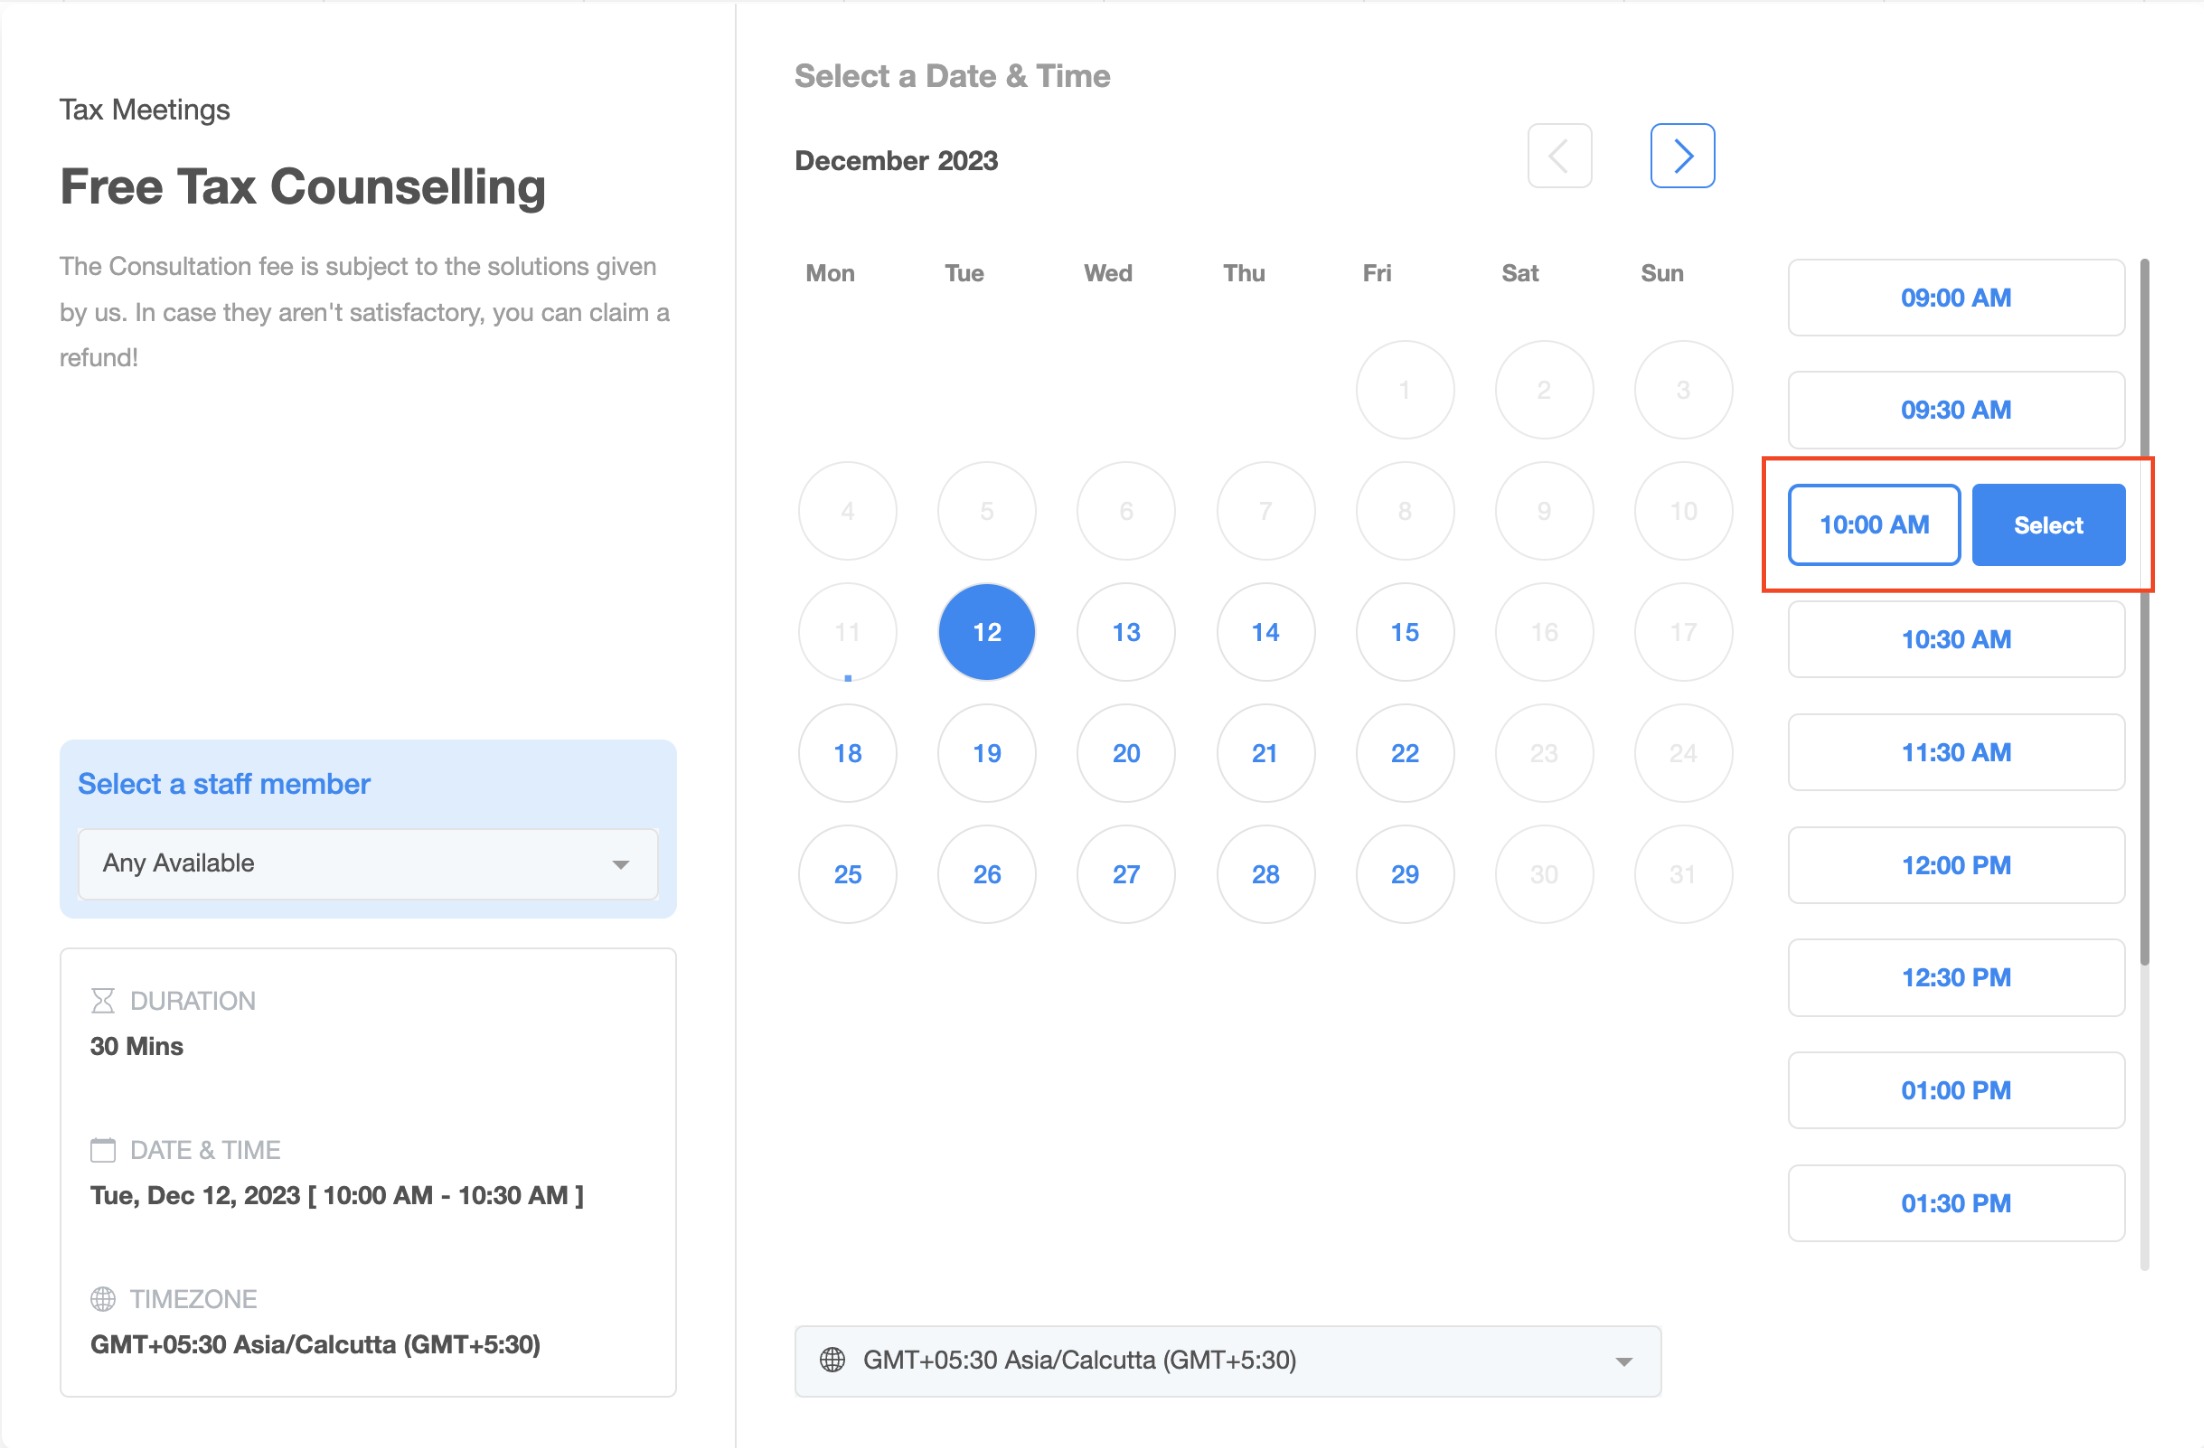Open the Any Available staff dropdown
Viewport: 2204px width, 1448px height.
(367, 863)
